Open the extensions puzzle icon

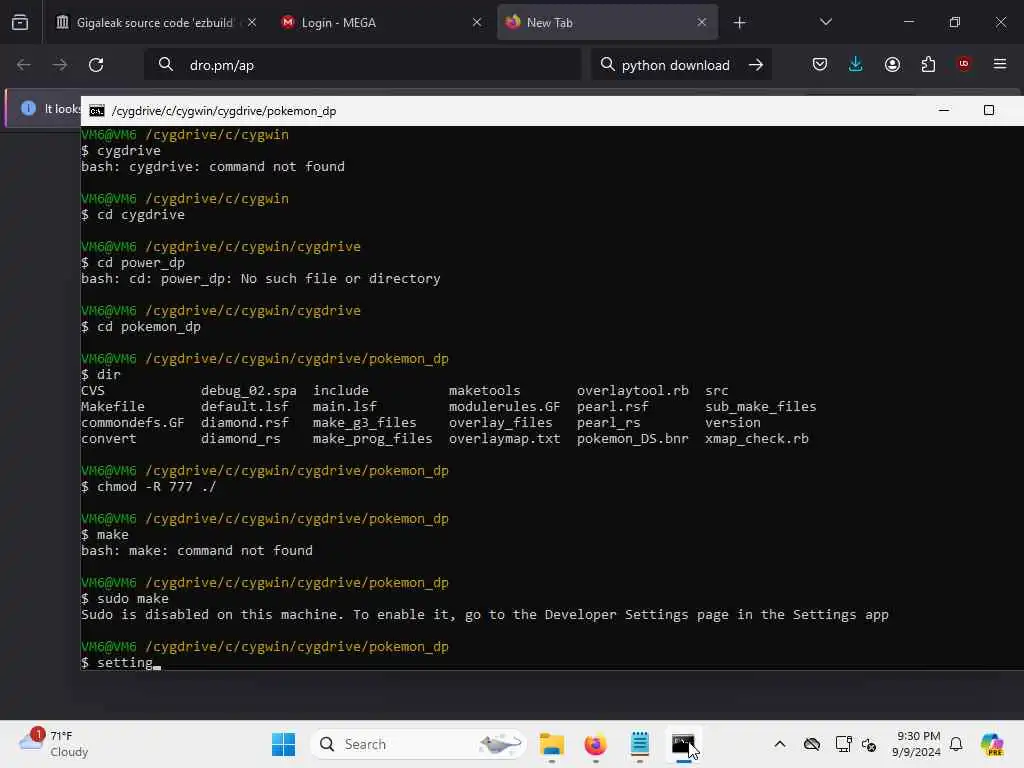(x=929, y=65)
